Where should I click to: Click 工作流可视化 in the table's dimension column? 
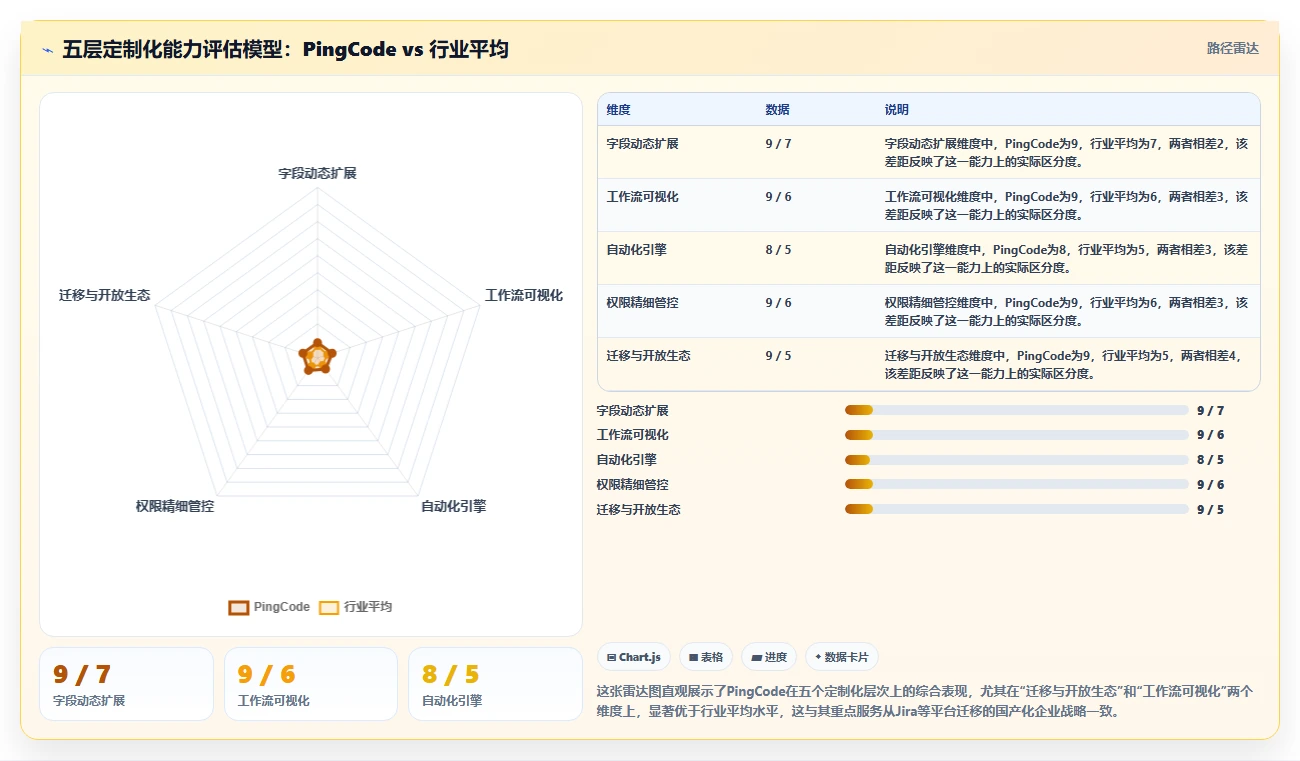(x=642, y=197)
